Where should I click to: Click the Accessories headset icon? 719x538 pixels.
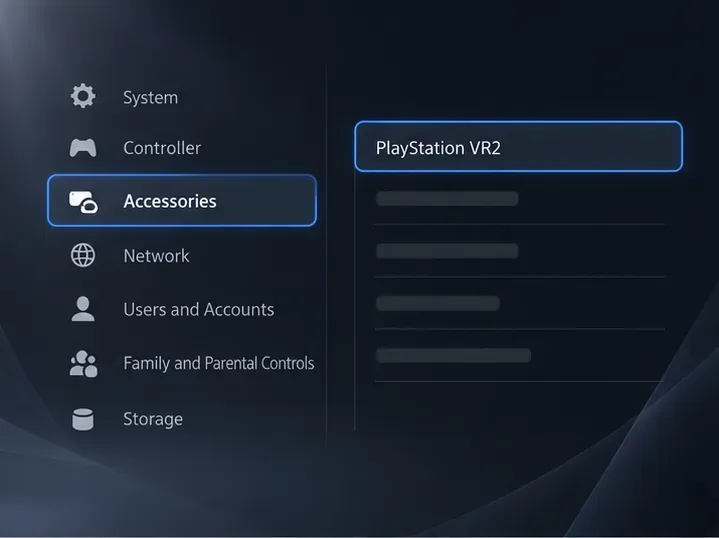point(83,202)
